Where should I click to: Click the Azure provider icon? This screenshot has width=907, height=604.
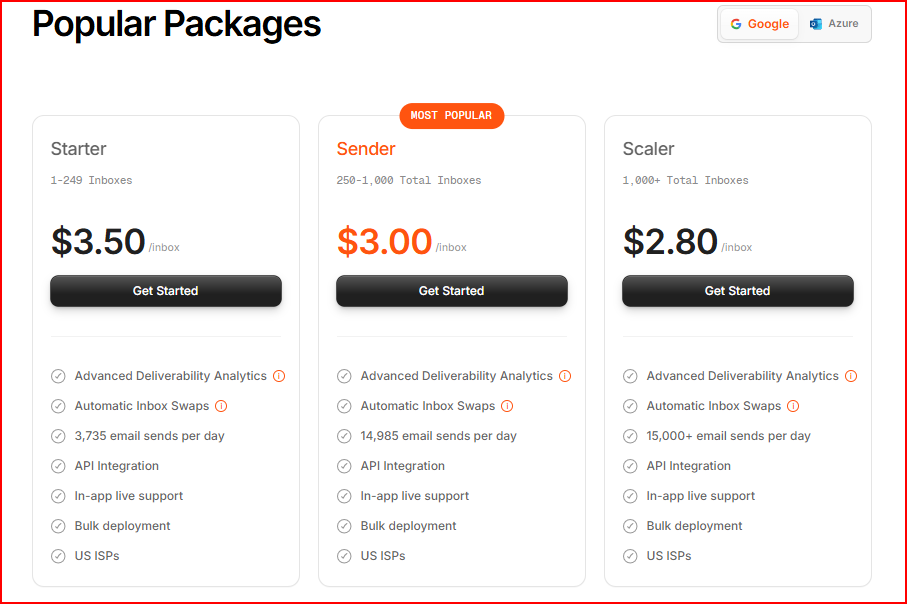(x=816, y=23)
